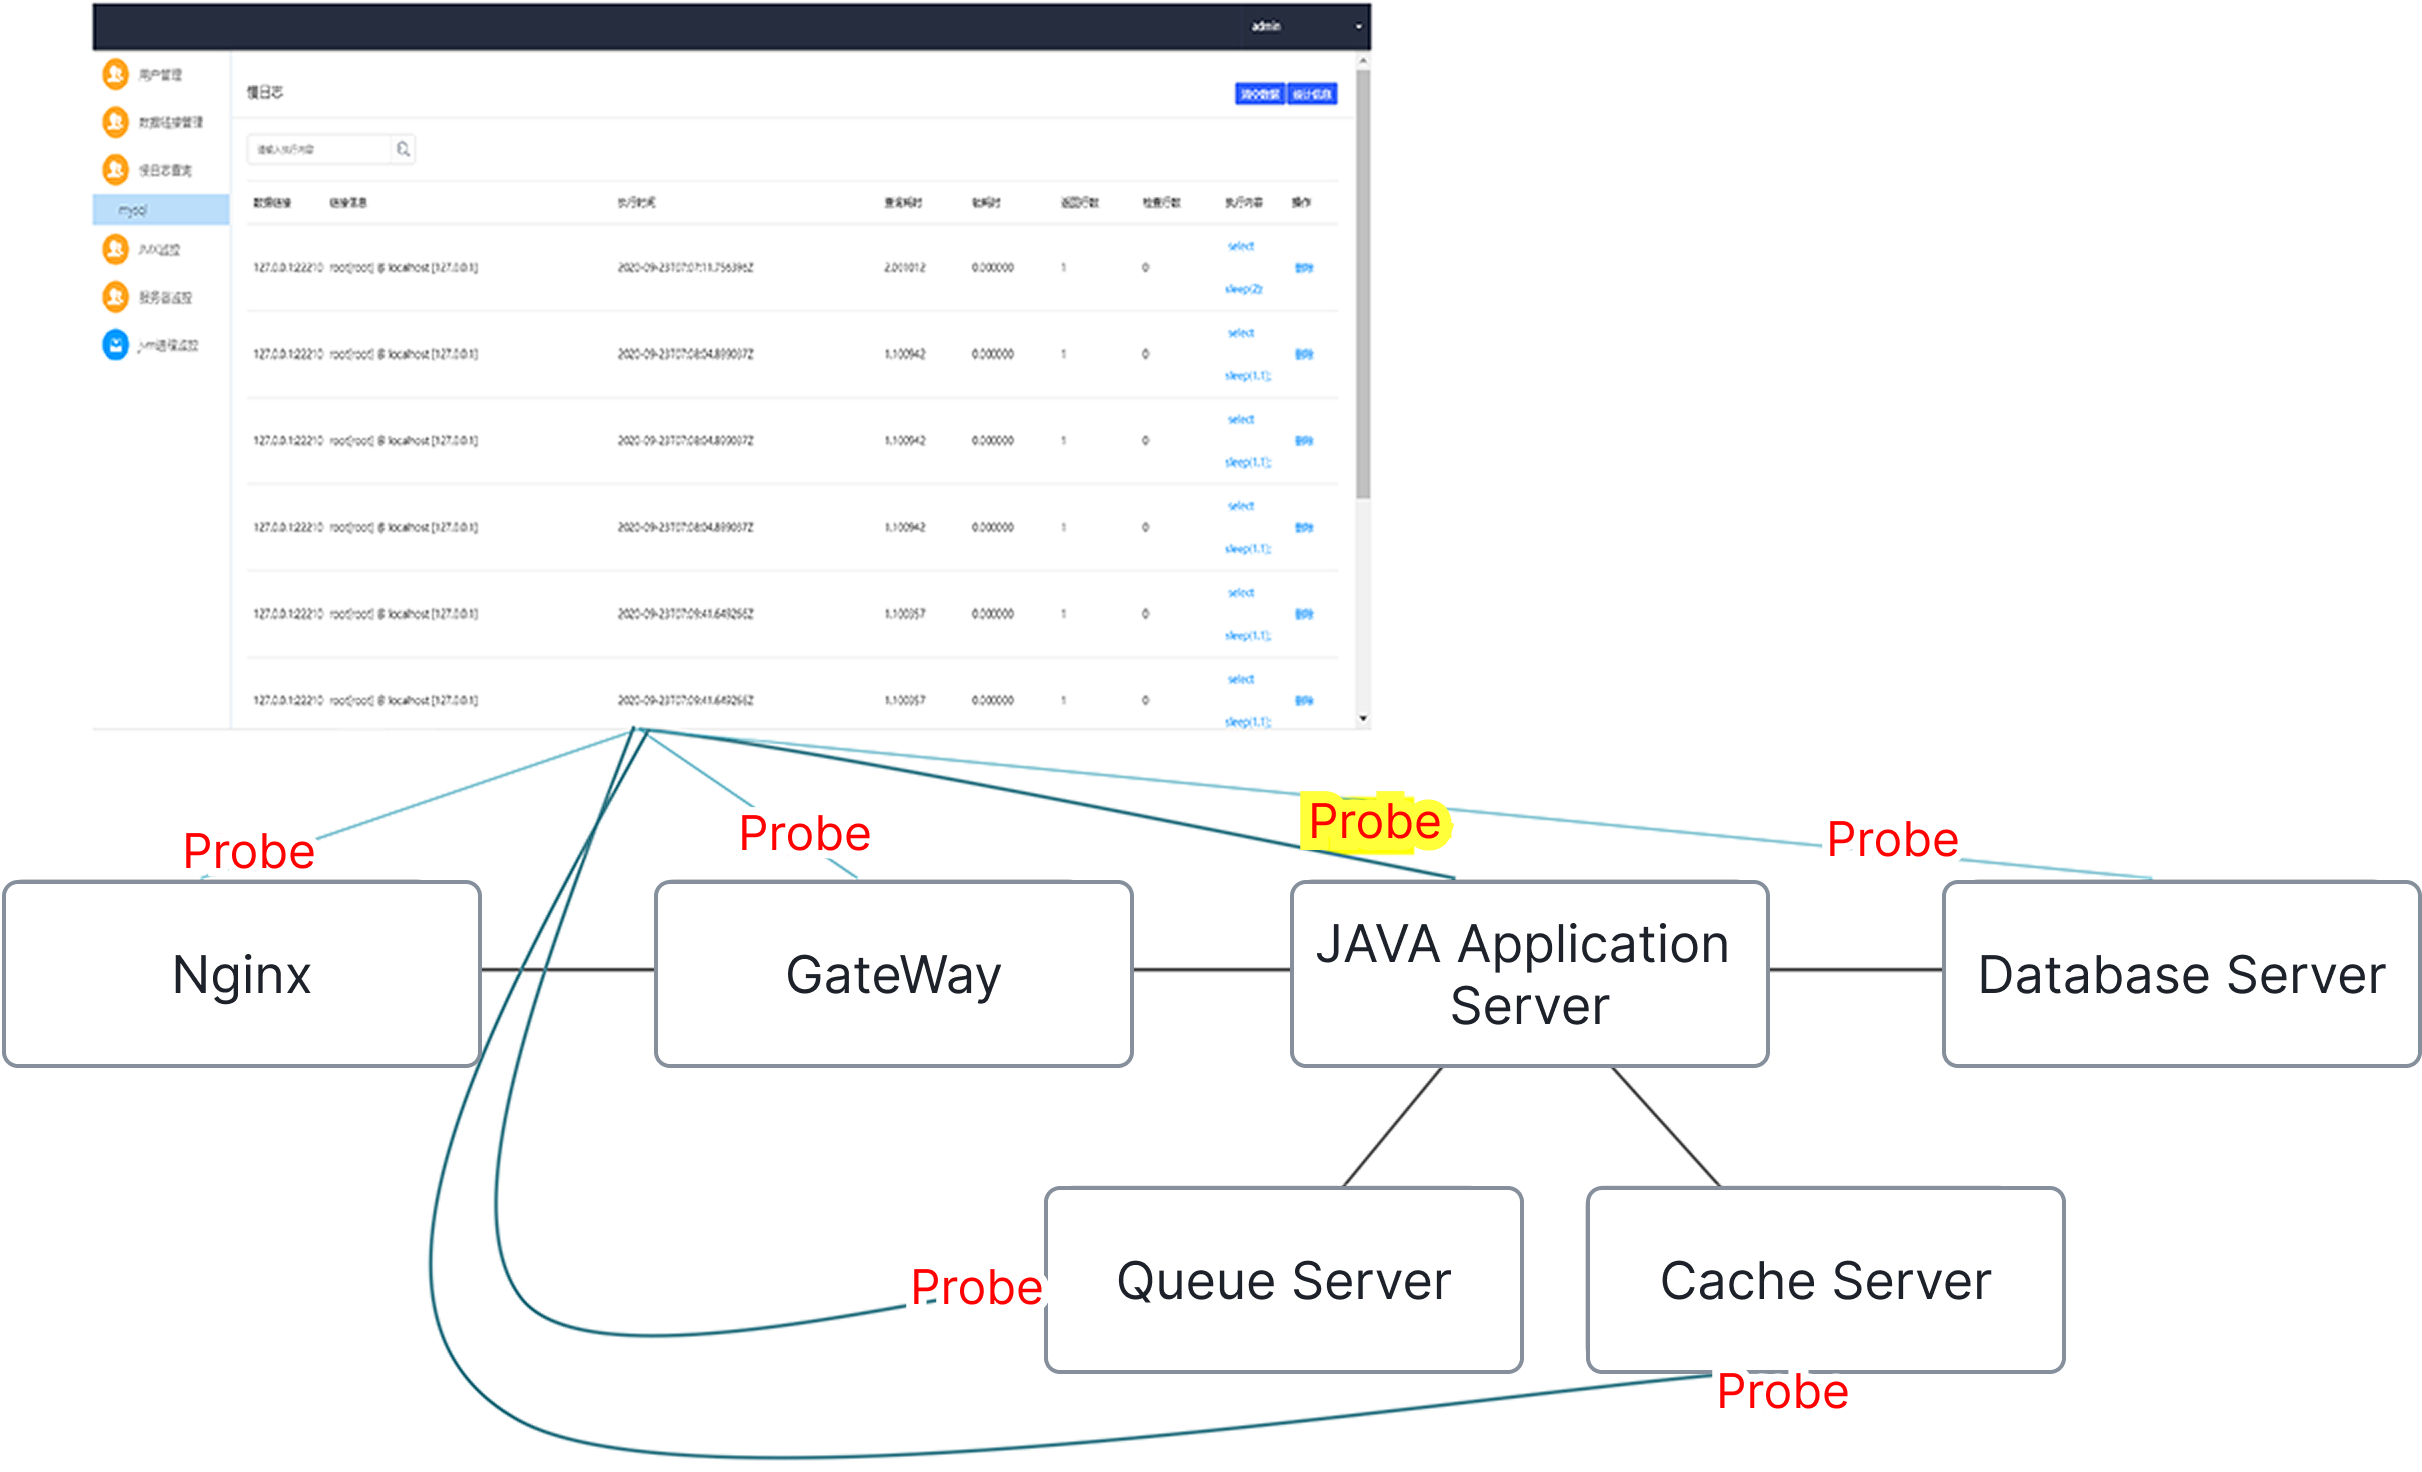Viewport: 2422px width, 1472px height.
Task: Click the second orange sidebar icon
Action: tap(116, 122)
